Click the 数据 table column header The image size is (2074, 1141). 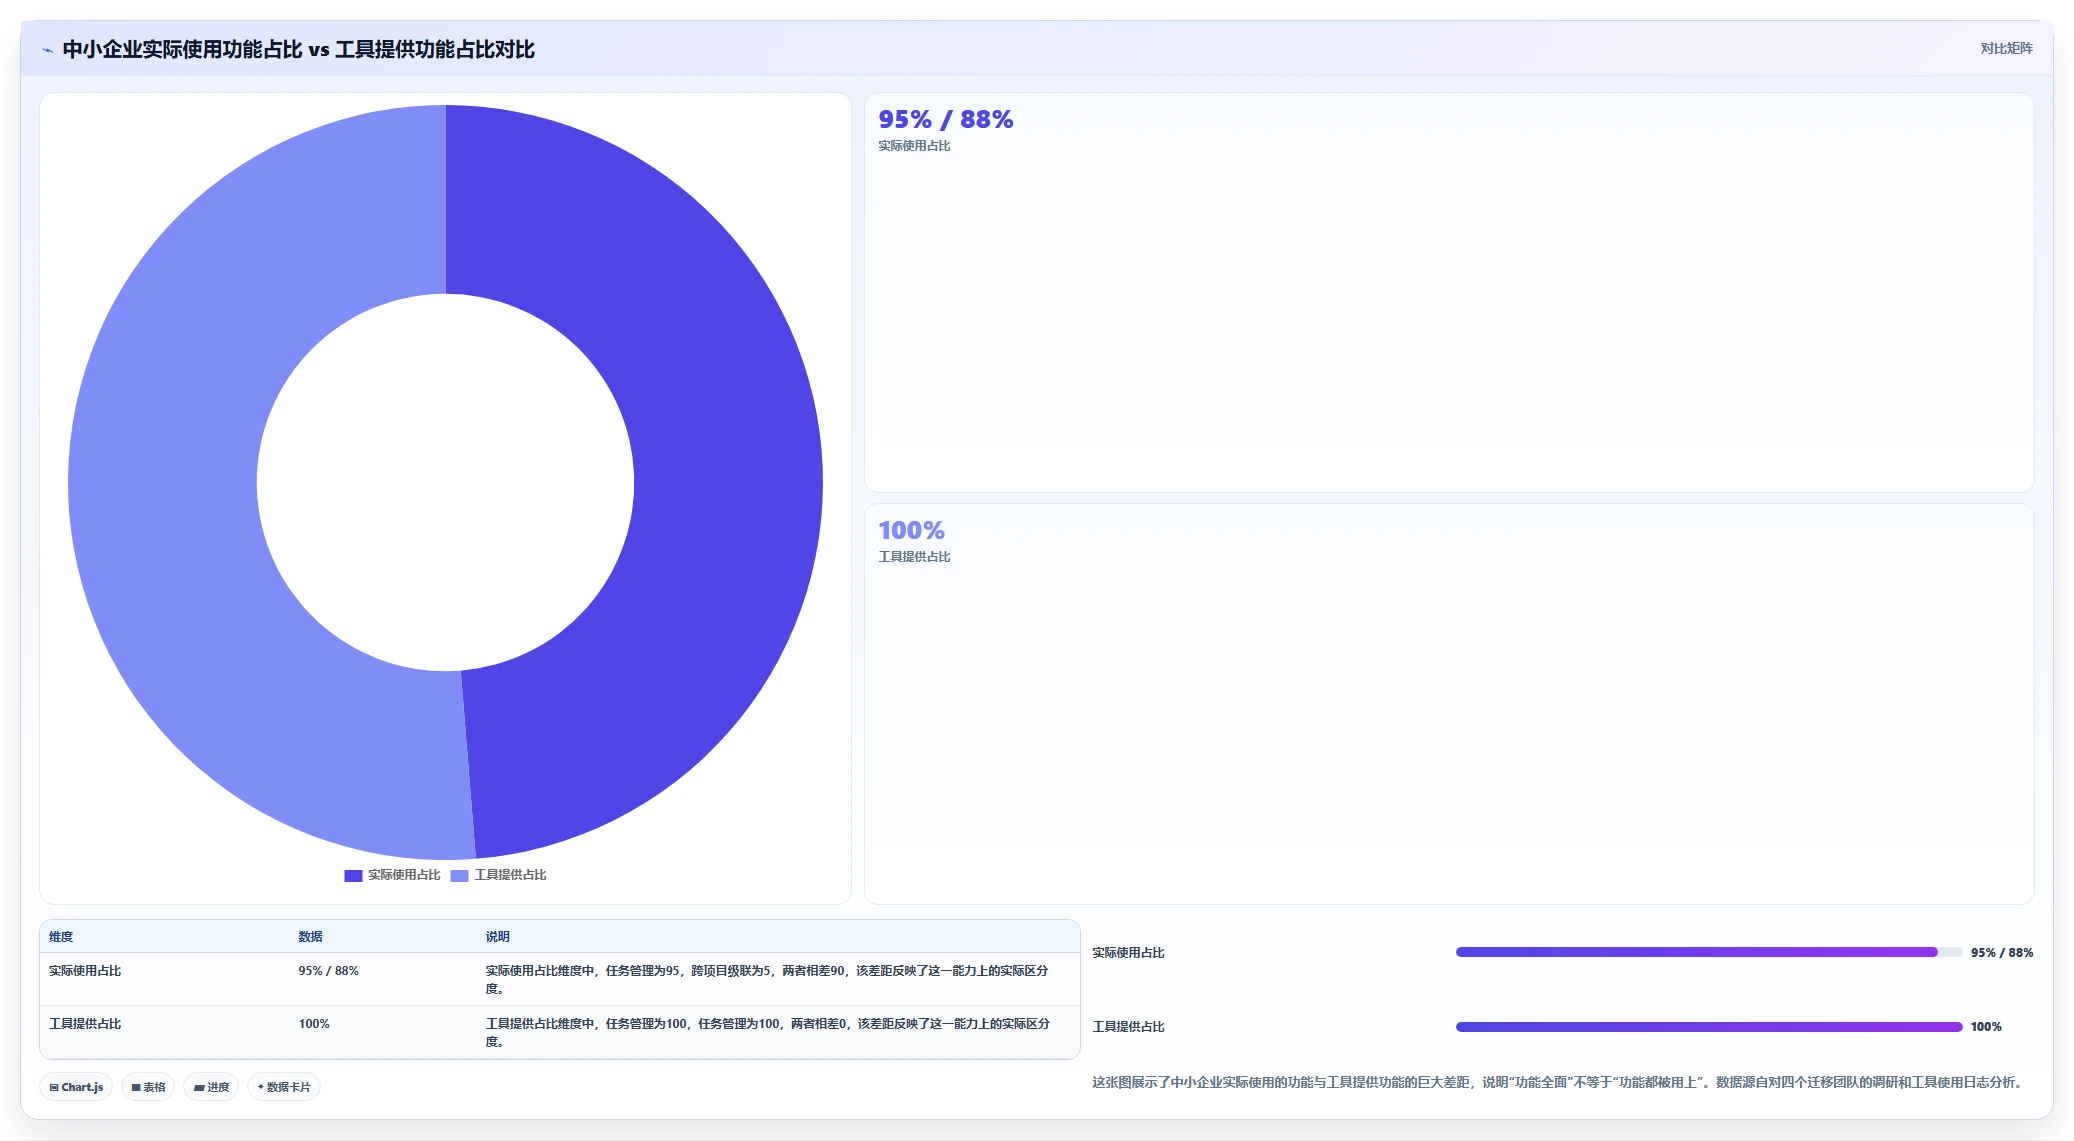[310, 937]
